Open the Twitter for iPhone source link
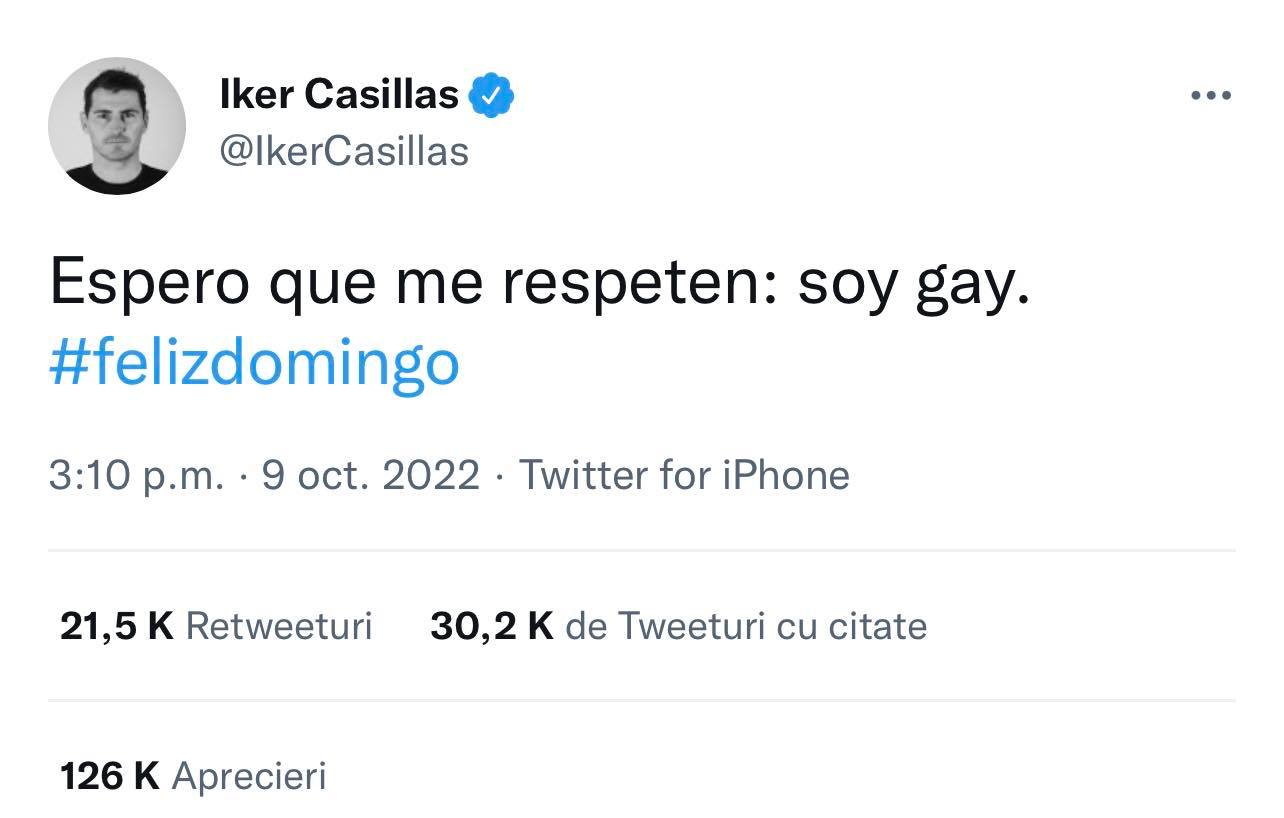The height and width of the screenshot is (818, 1284). pyautogui.click(x=684, y=474)
